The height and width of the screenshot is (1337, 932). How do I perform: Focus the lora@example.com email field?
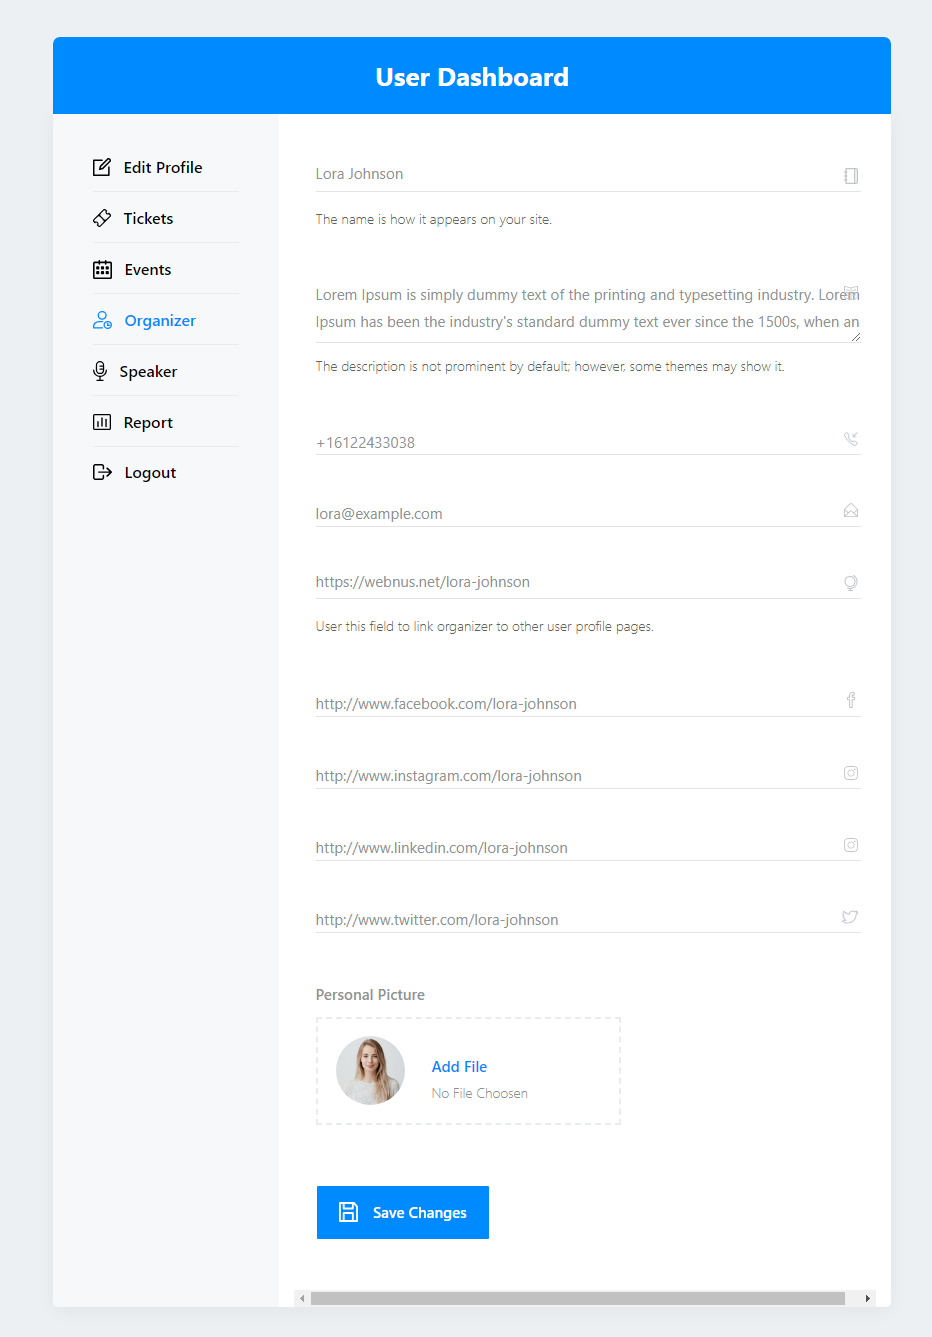[x=588, y=513]
